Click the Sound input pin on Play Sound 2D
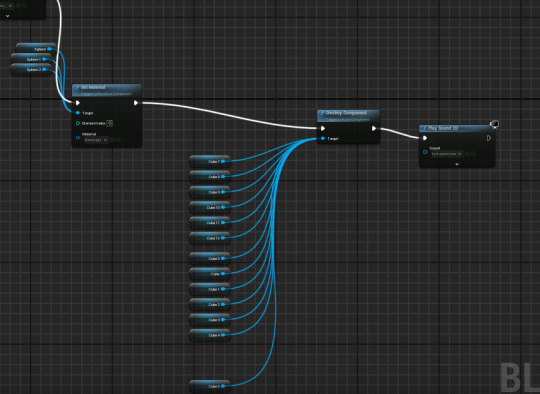The height and width of the screenshot is (394, 540). [x=425, y=152]
